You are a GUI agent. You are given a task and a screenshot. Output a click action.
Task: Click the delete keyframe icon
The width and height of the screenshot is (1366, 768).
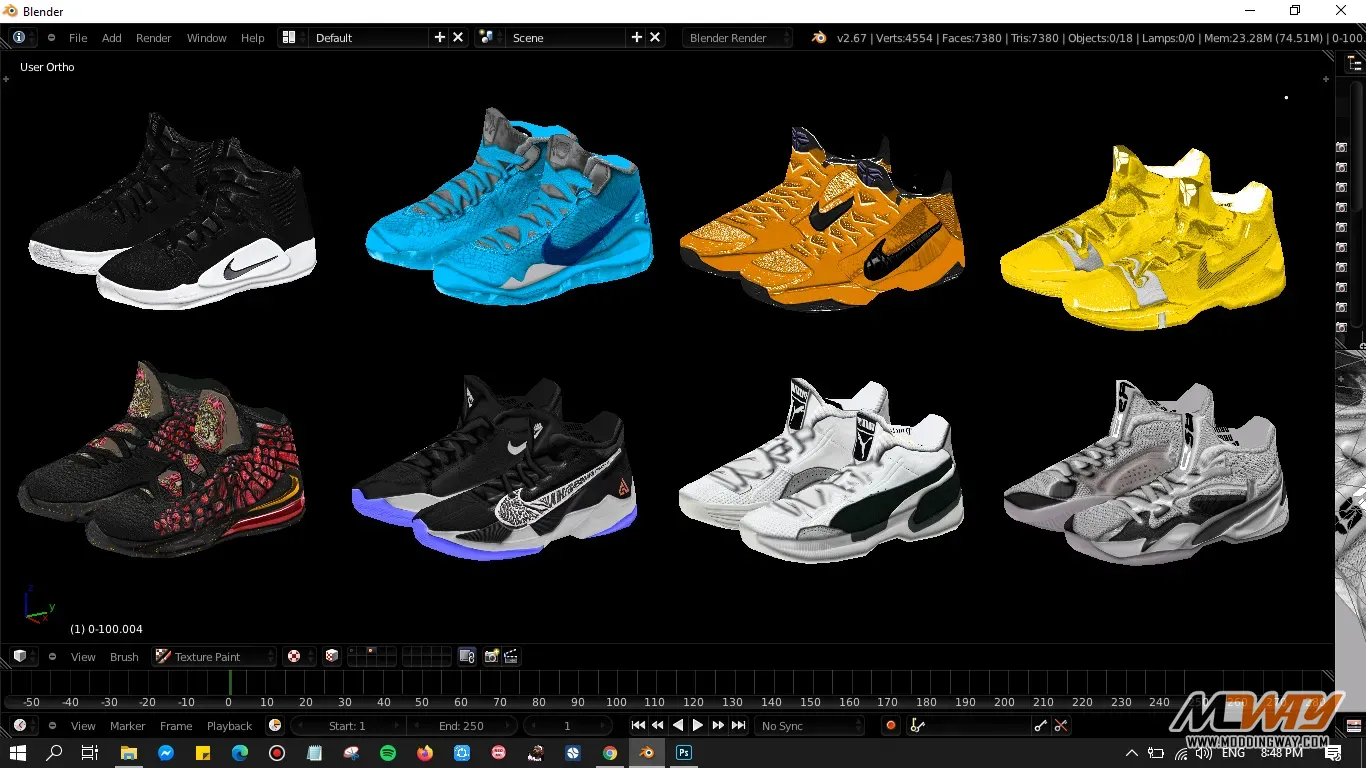(1061, 726)
